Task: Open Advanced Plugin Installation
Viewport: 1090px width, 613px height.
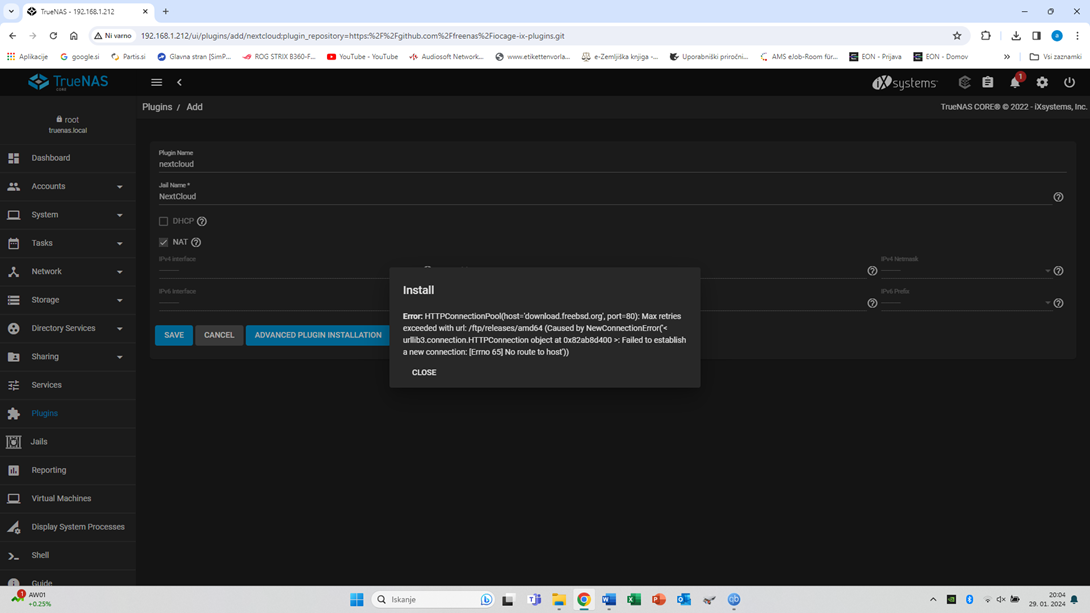Action: (x=318, y=335)
